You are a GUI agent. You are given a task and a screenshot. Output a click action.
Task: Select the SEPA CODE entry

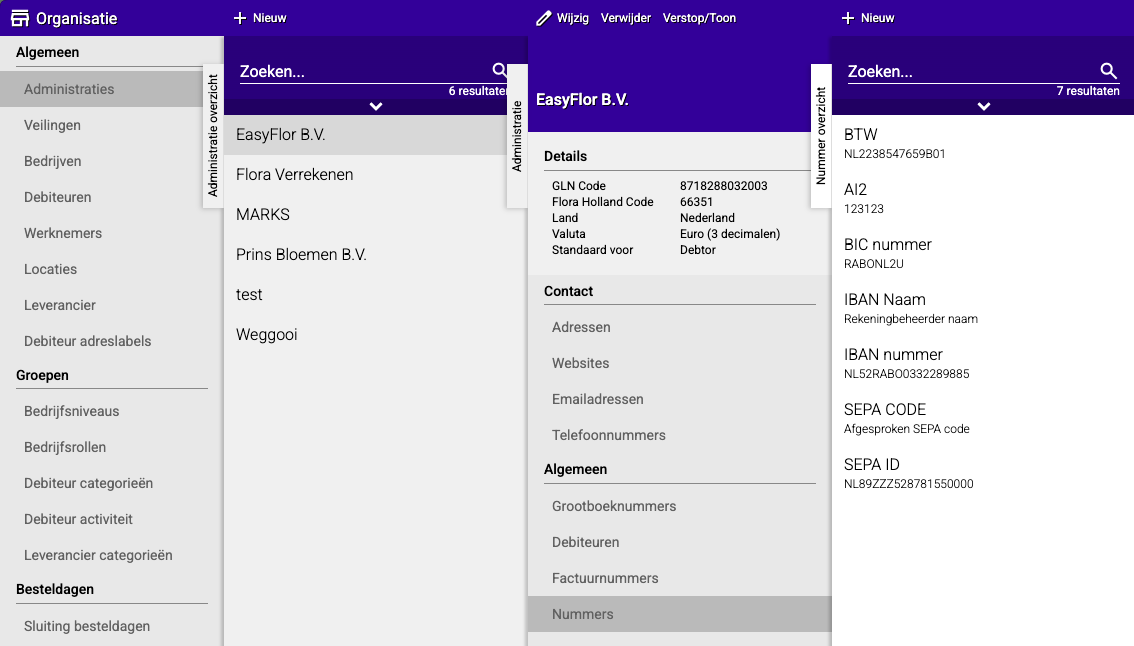pyautogui.click(x=983, y=418)
